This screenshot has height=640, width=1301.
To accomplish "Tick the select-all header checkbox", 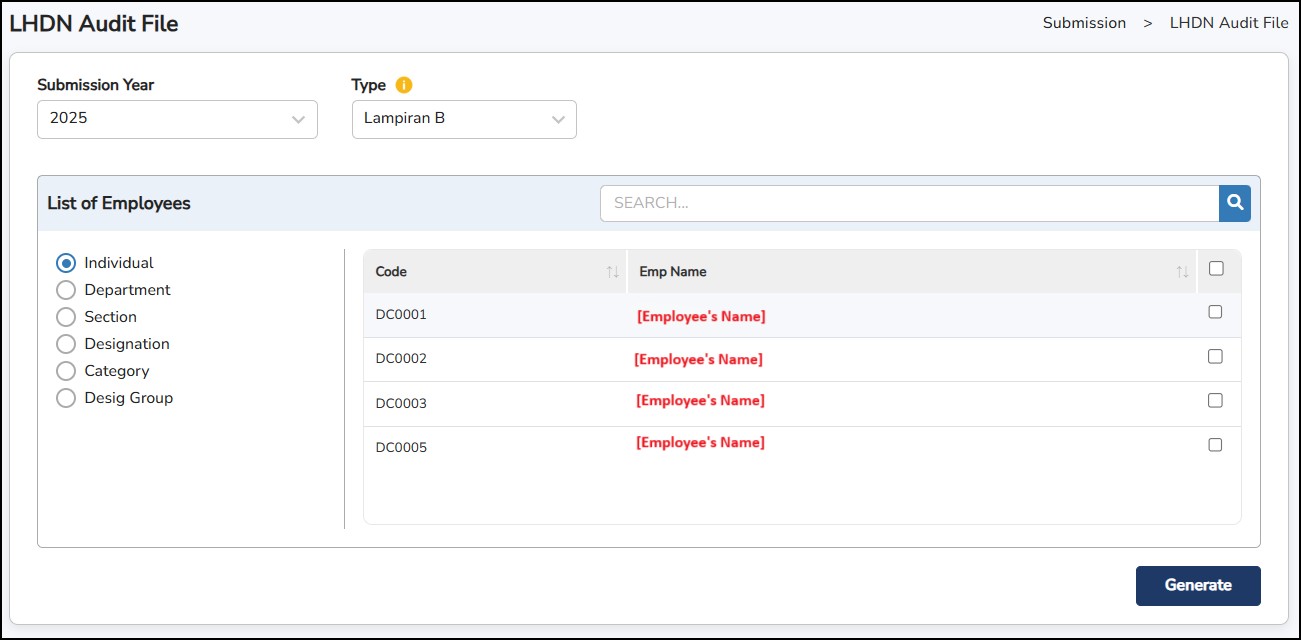I will point(1216,268).
